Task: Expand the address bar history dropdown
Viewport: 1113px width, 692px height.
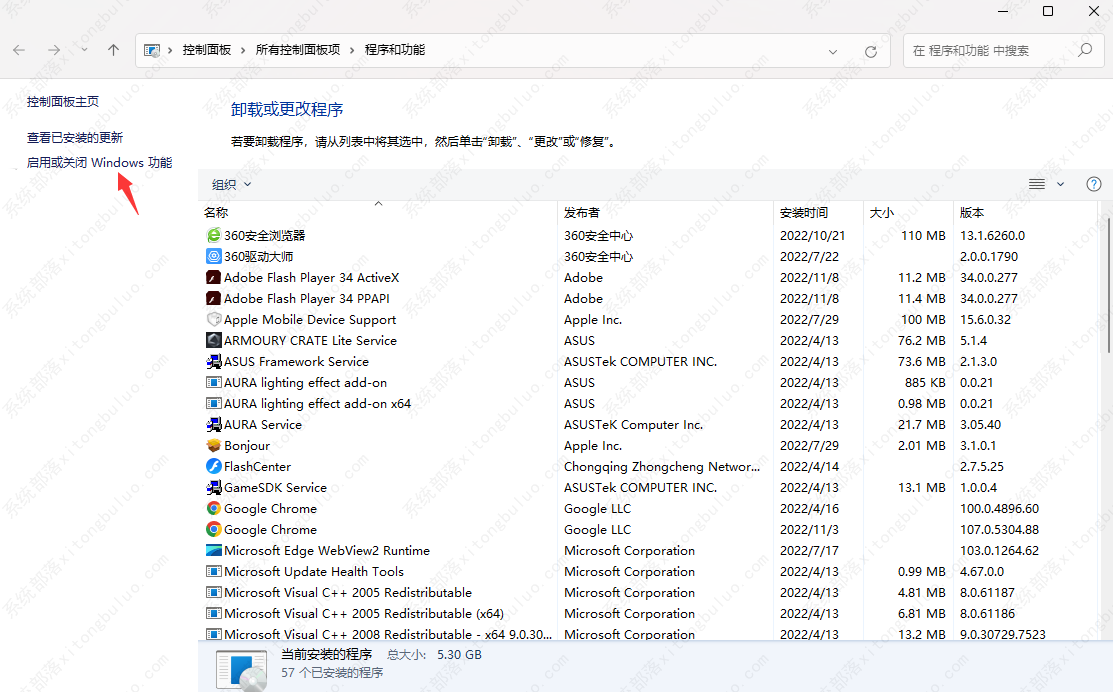Action: 834,51
